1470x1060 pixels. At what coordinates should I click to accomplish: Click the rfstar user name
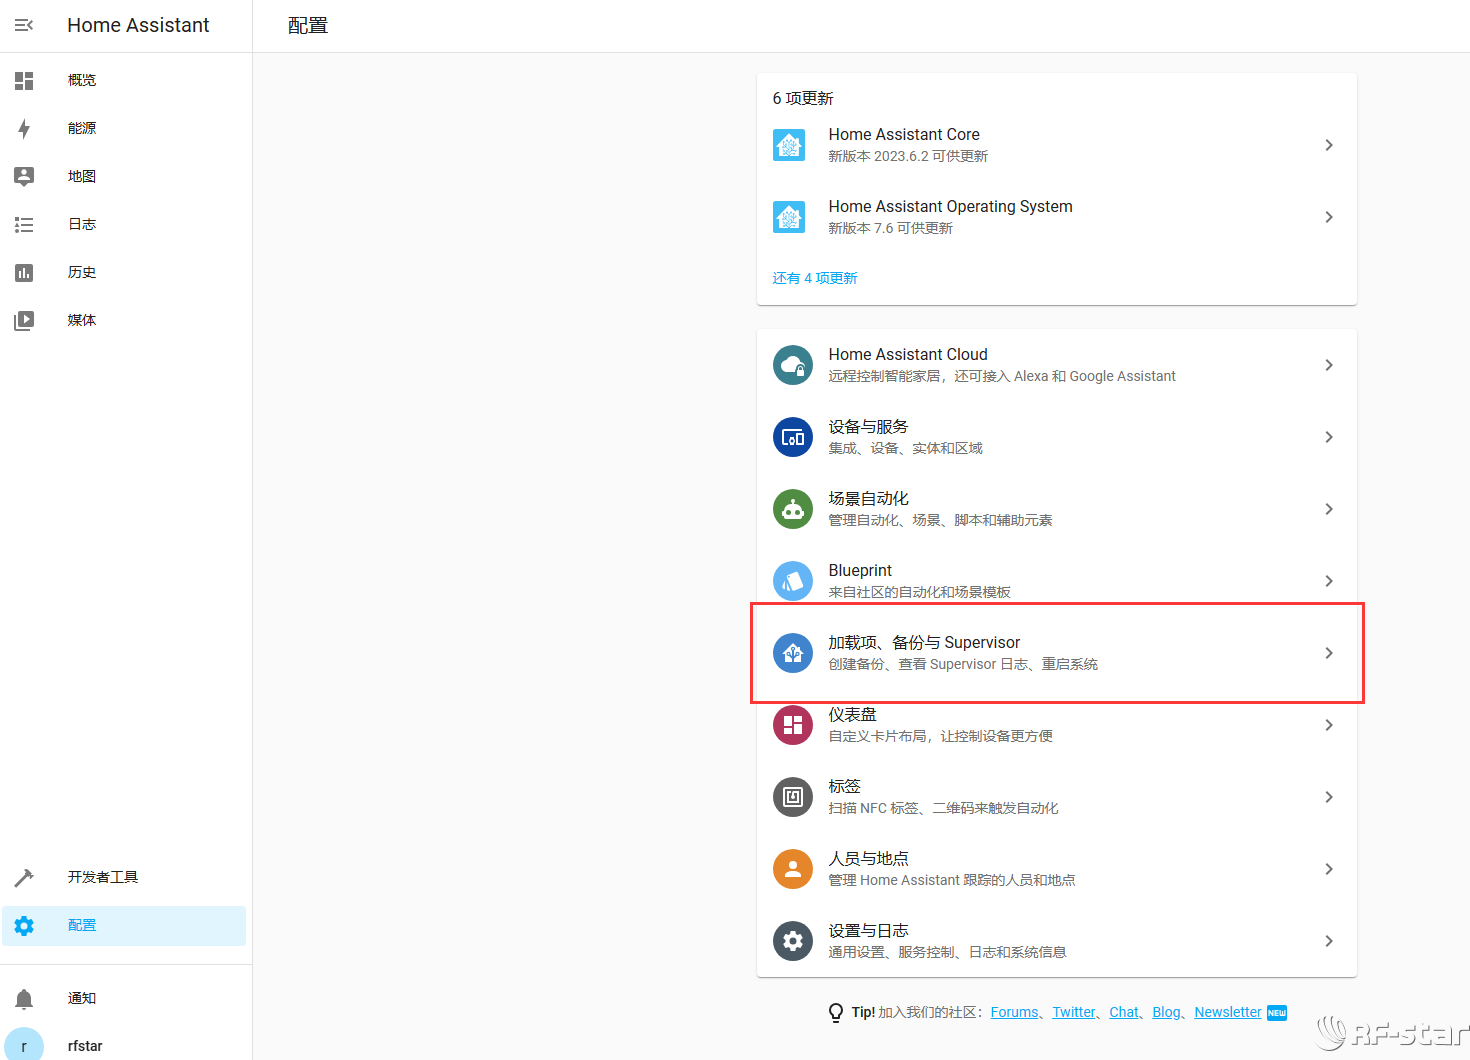(x=85, y=1046)
